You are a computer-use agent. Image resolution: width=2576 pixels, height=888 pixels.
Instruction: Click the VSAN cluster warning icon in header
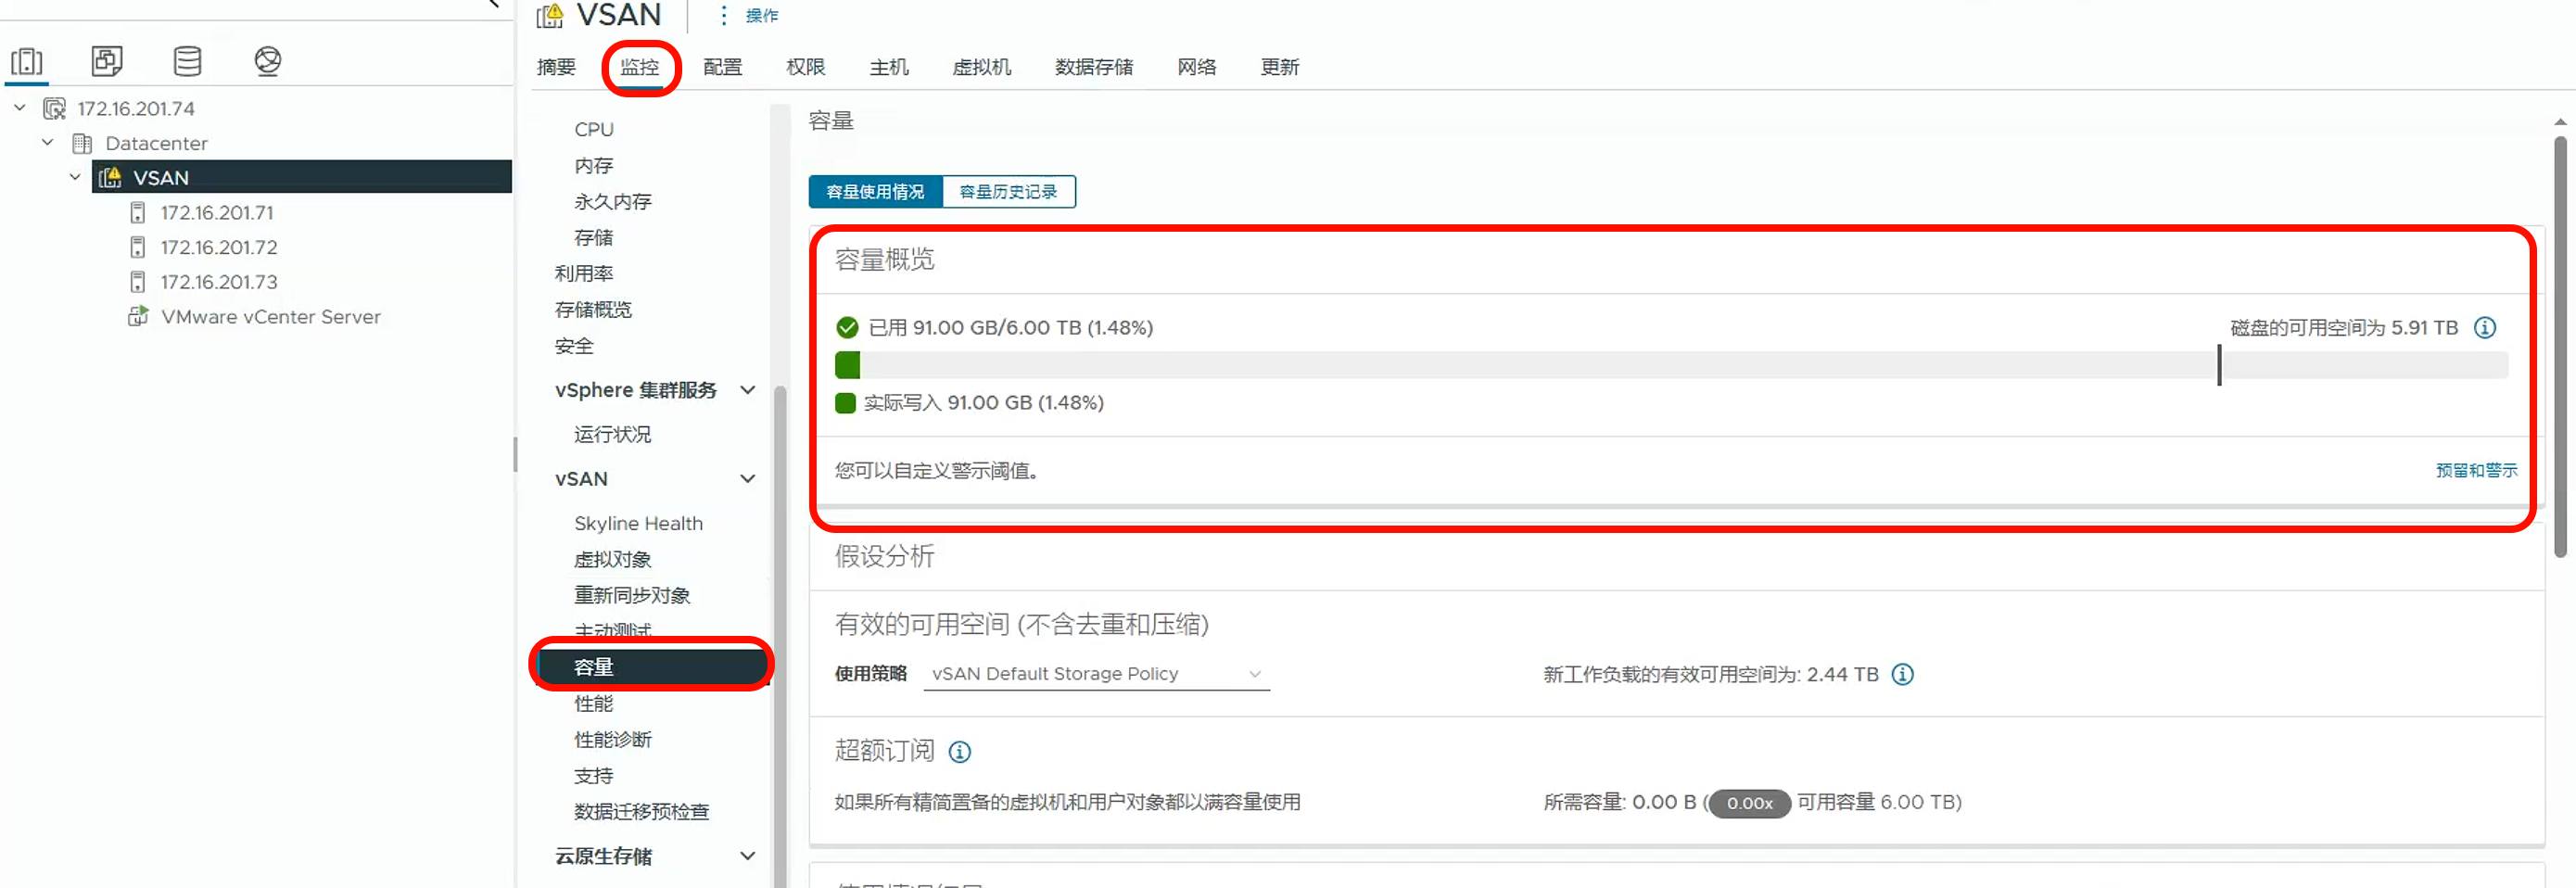click(550, 15)
